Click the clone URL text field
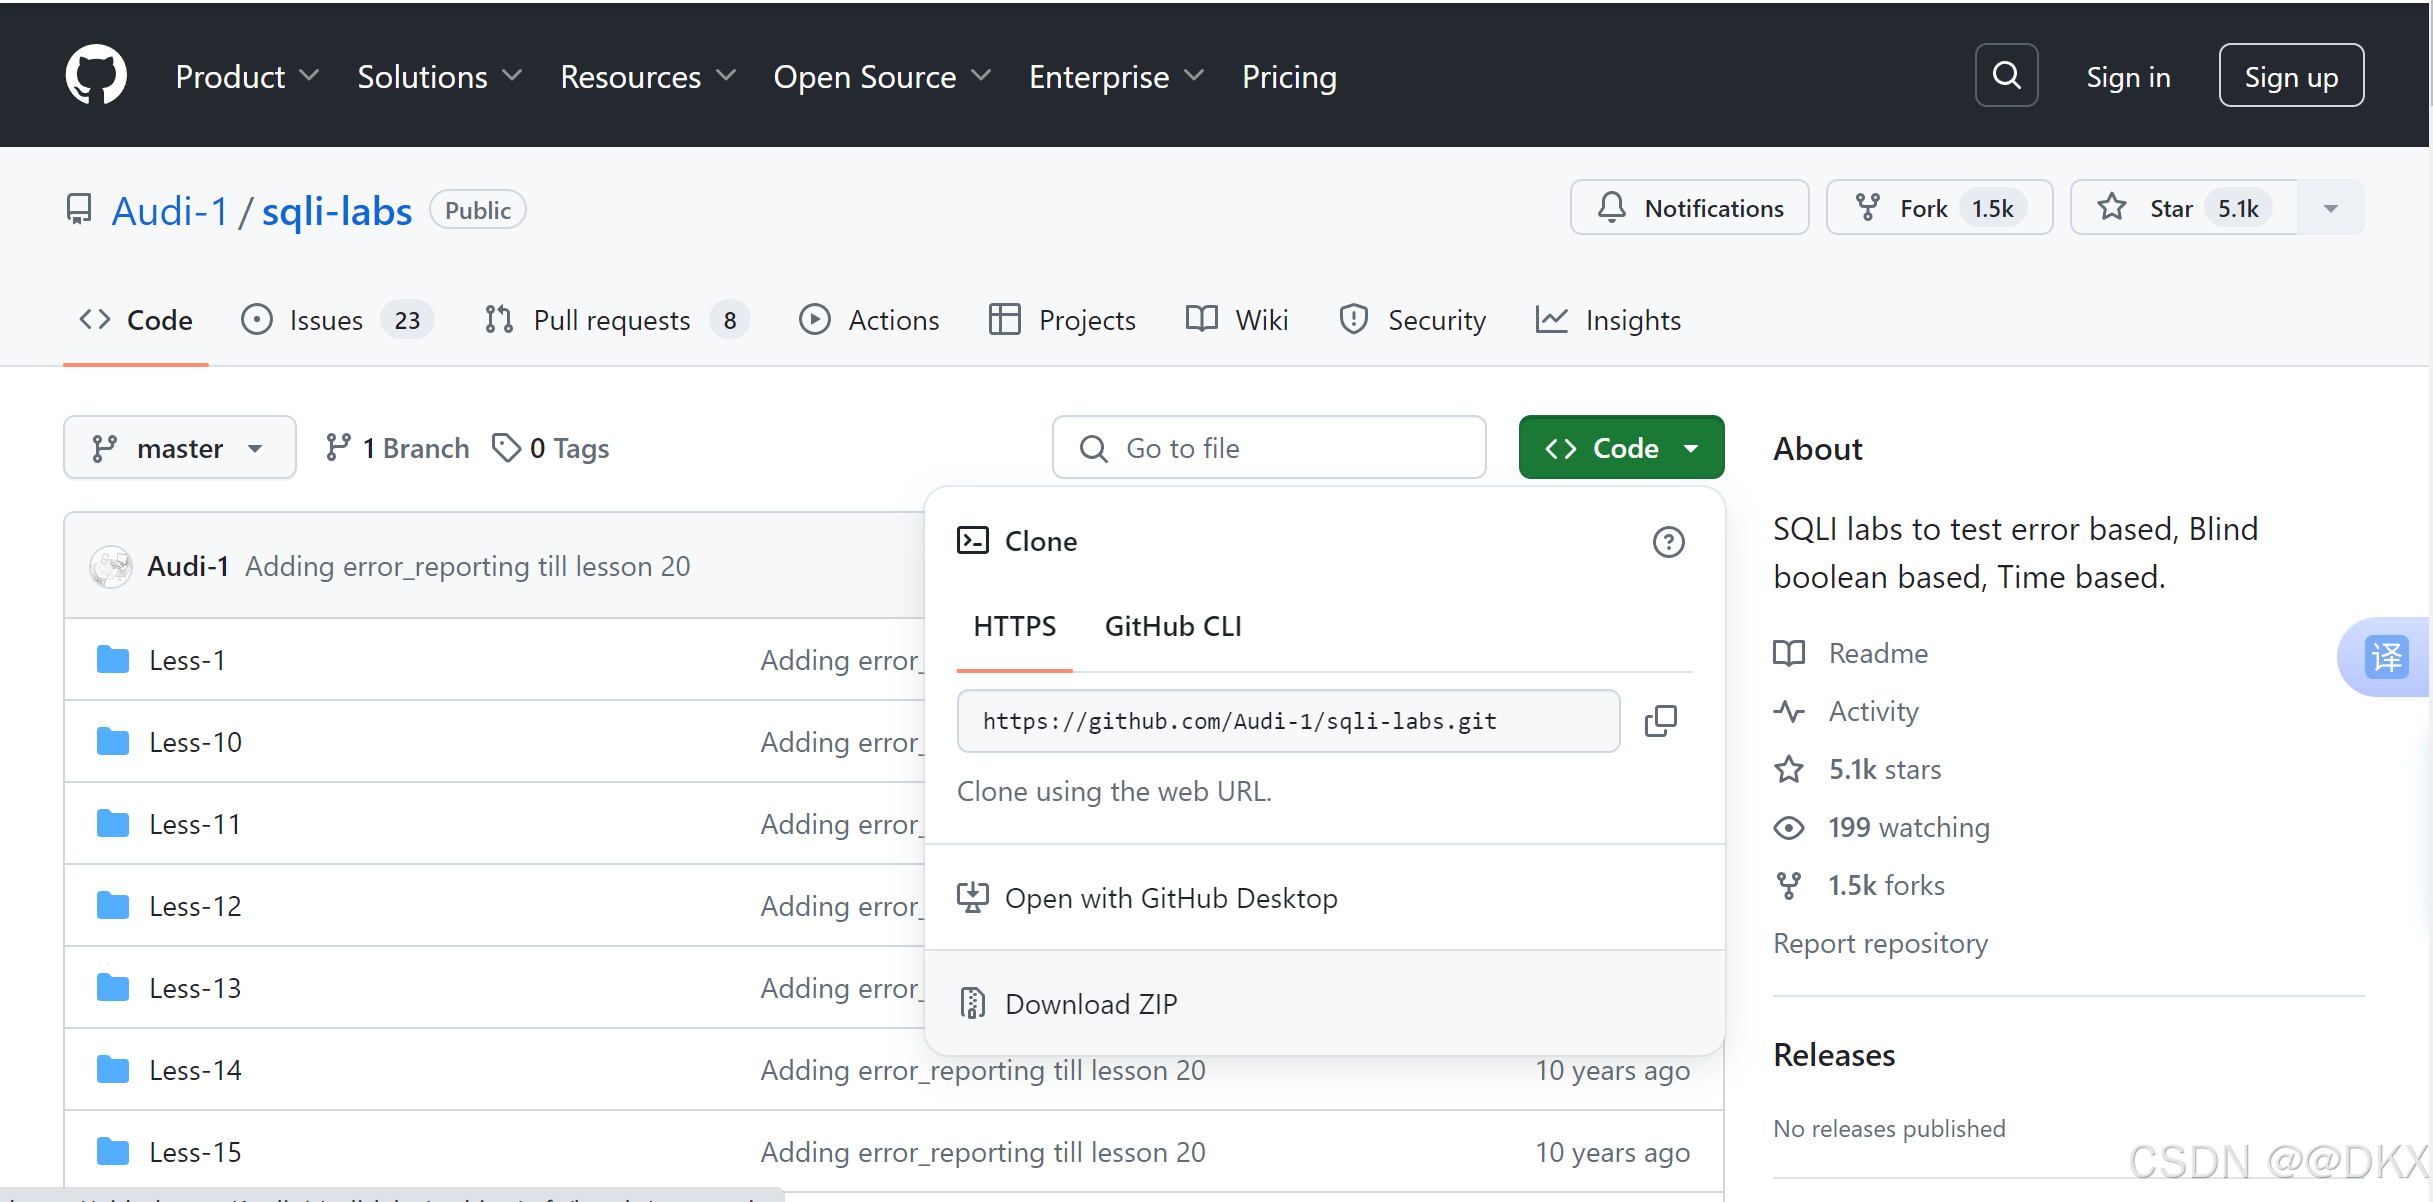The image size is (2433, 1202). [x=1288, y=721]
